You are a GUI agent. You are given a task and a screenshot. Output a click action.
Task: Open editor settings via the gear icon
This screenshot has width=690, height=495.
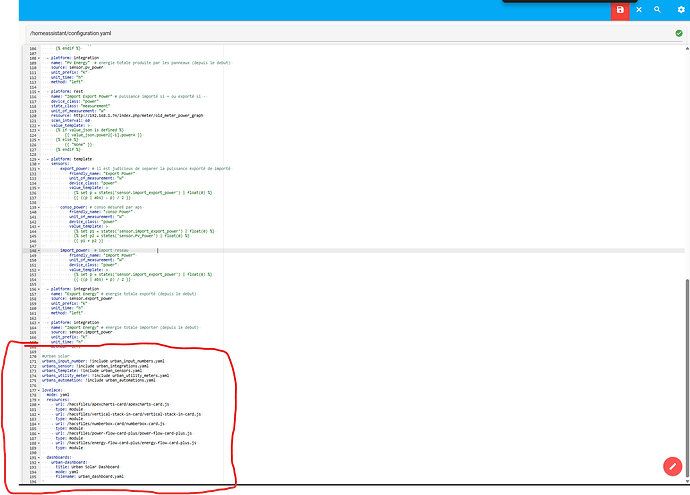(680, 9)
